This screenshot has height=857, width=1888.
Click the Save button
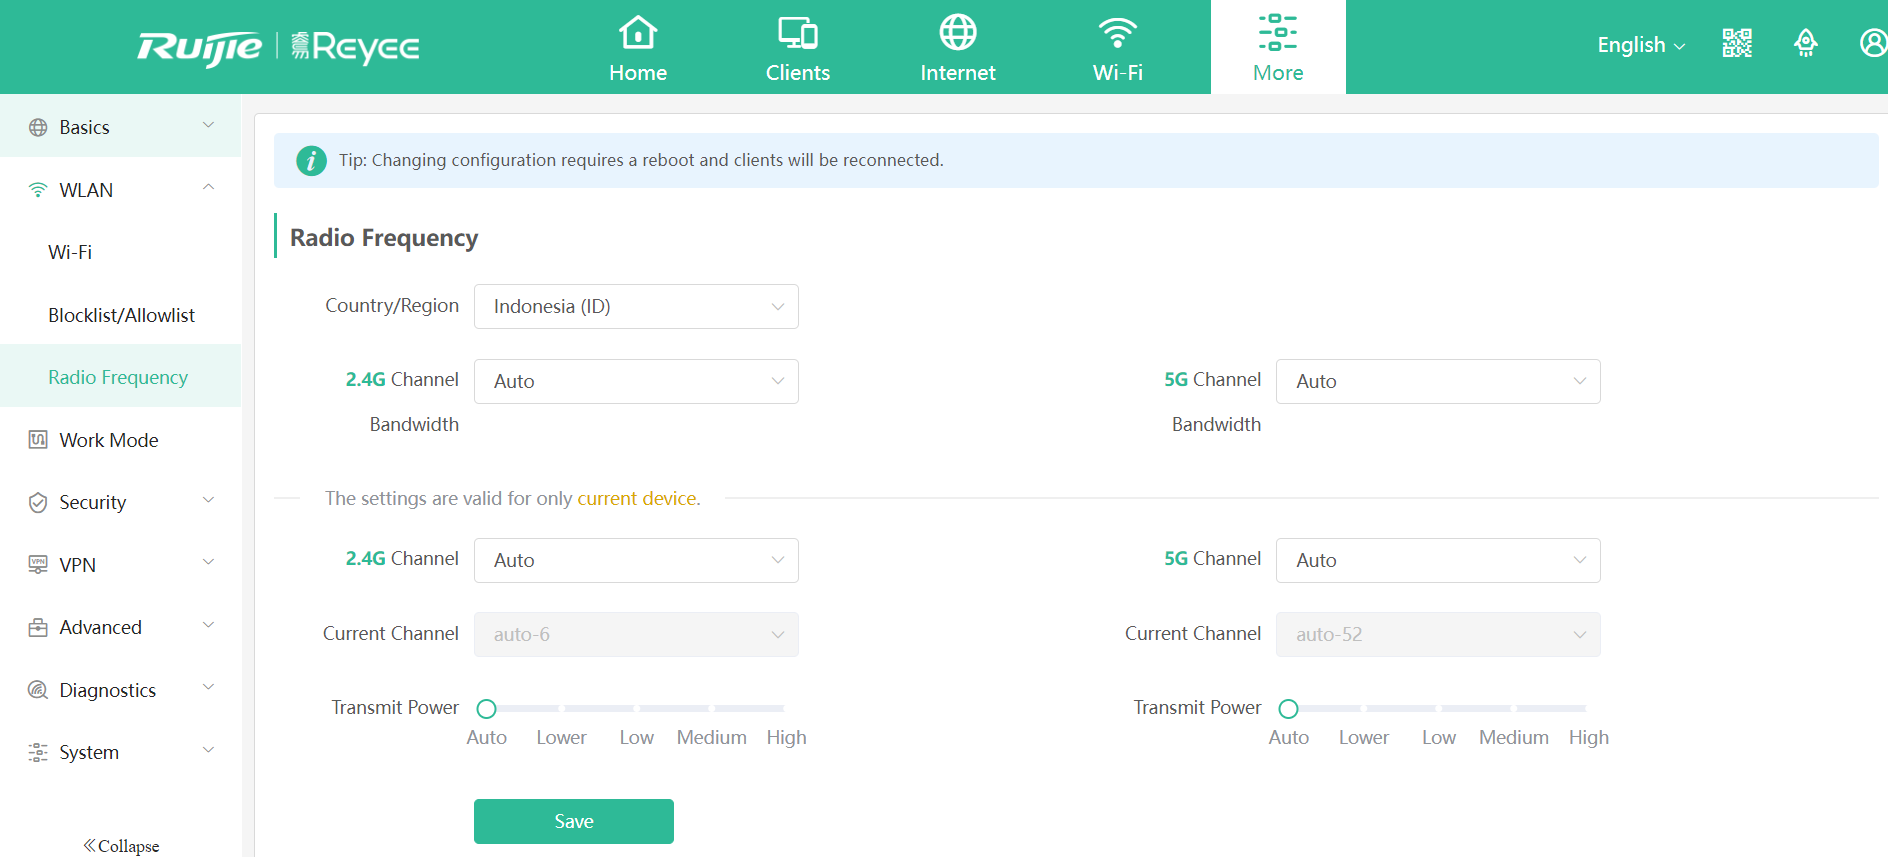(x=573, y=821)
